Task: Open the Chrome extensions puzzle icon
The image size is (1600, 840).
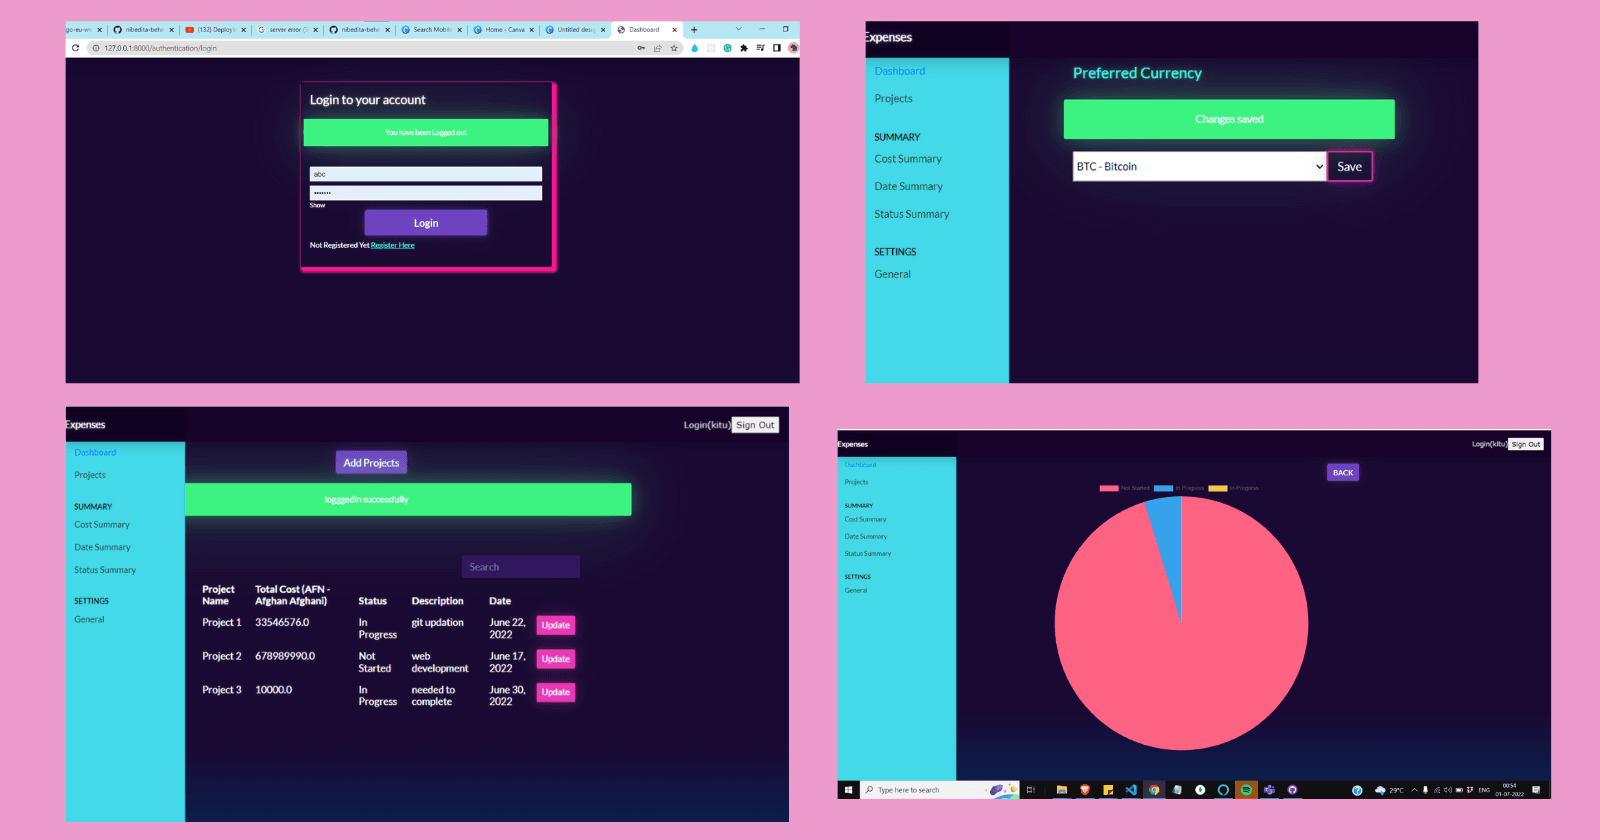Action: (743, 48)
